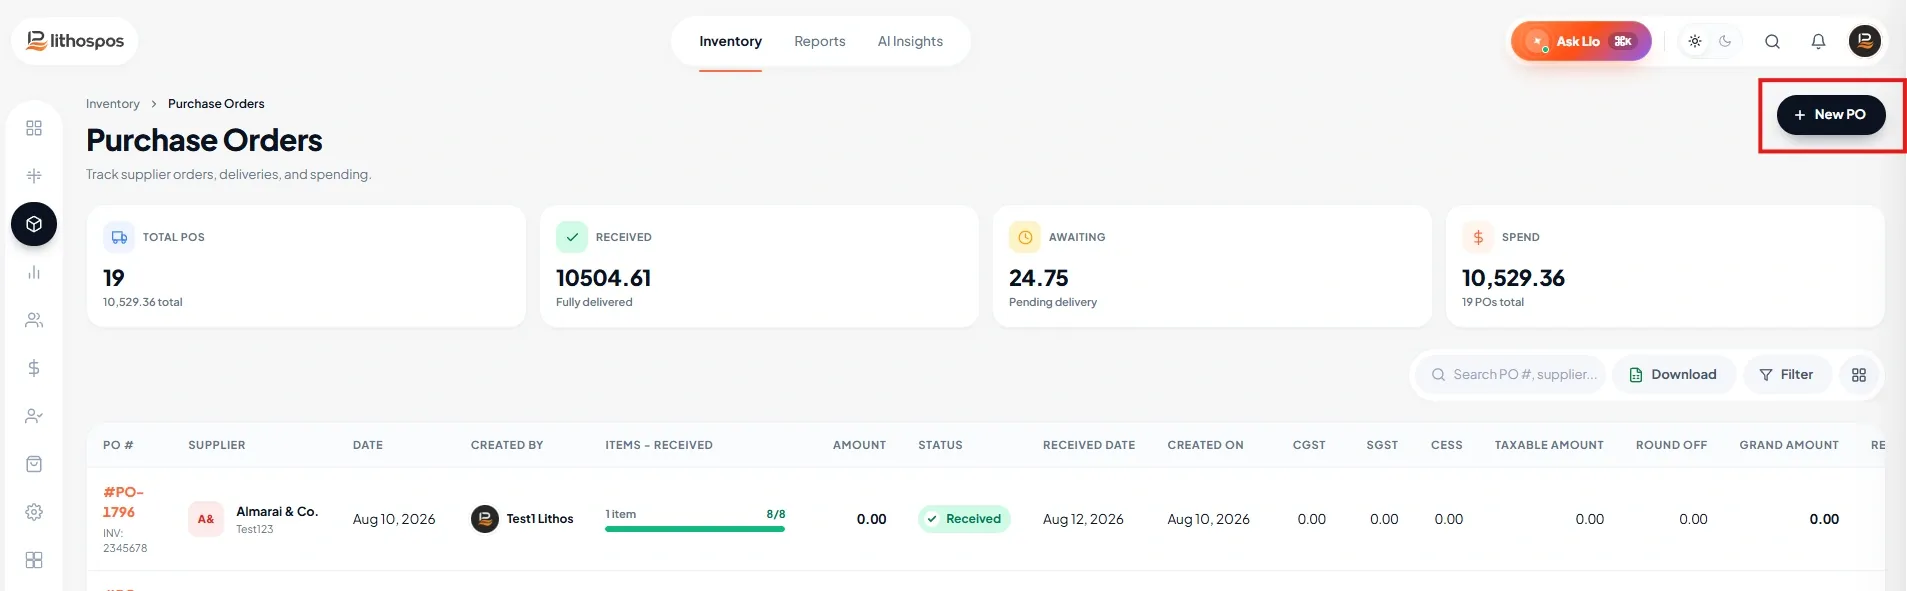Switch to light theme sun icon
The width and height of the screenshot is (1907, 591).
click(x=1695, y=41)
